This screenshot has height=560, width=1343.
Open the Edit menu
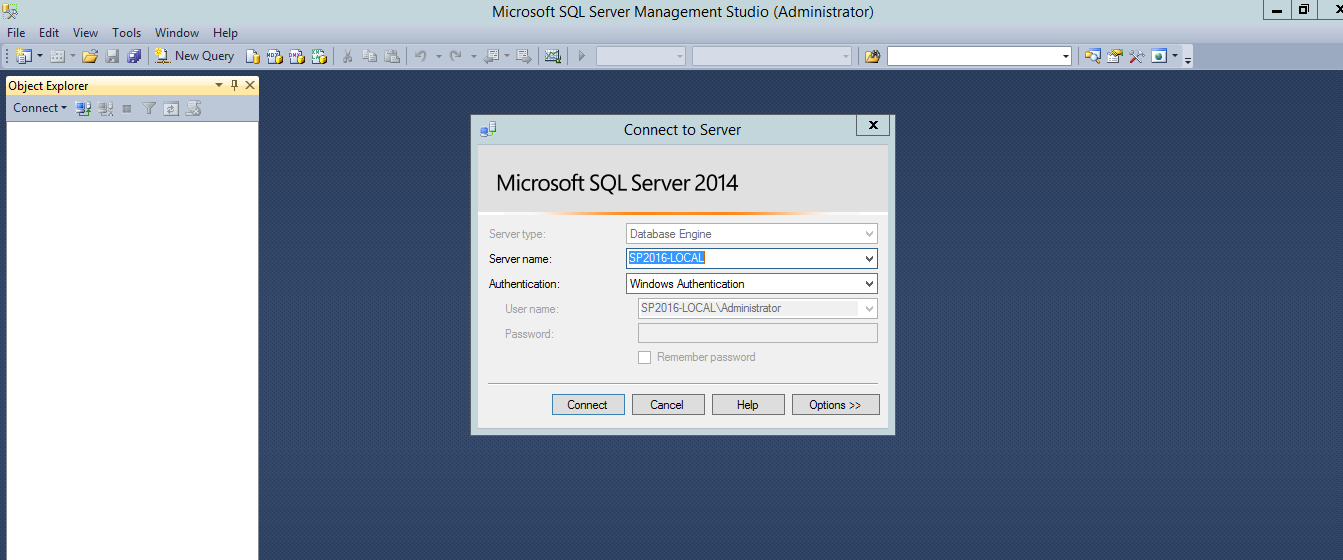[x=49, y=33]
